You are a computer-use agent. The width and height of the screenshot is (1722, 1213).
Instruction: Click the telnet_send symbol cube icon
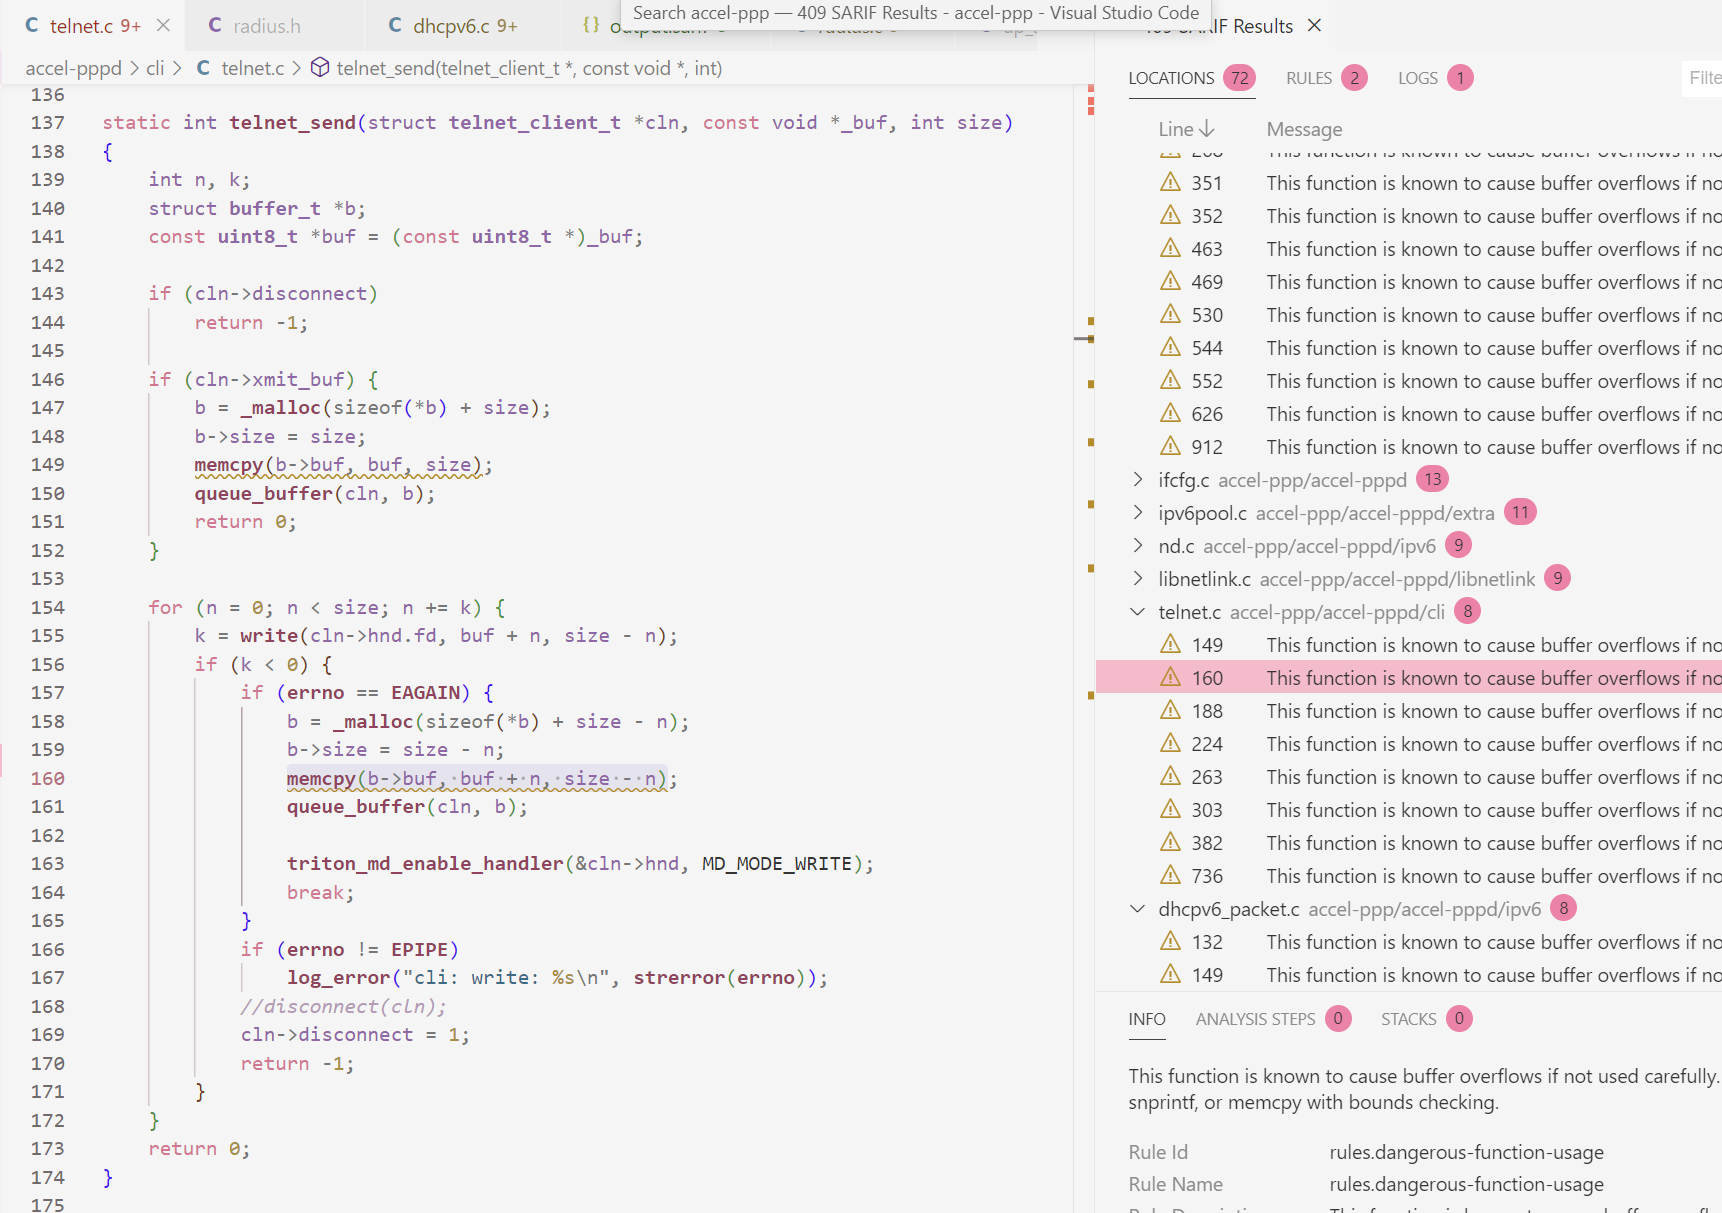tap(320, 67)
